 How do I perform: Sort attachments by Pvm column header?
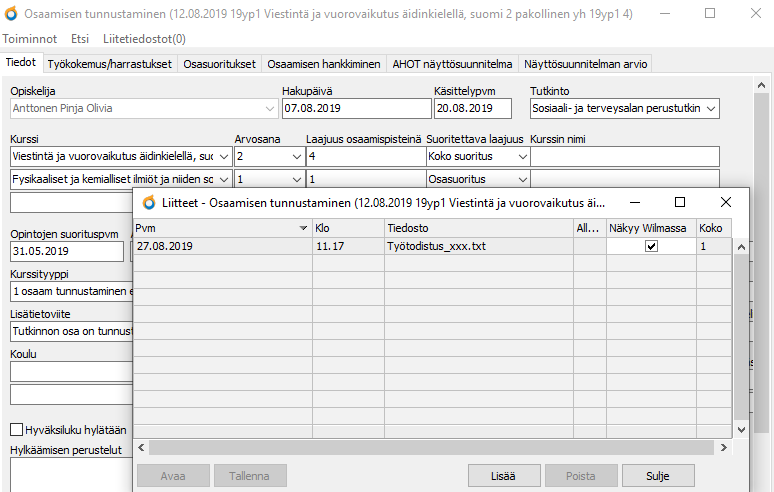click(x=220, y=228)
